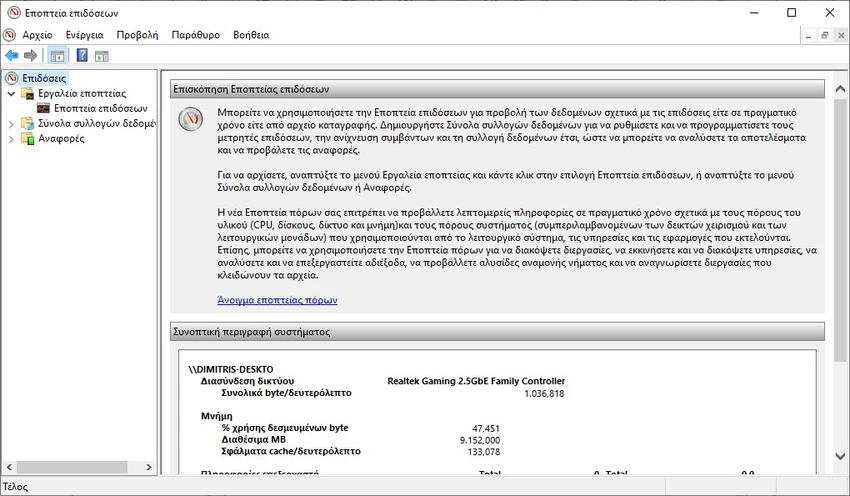
Task: Select Επιδόσεις in the console tree
Action: (44, 78)
